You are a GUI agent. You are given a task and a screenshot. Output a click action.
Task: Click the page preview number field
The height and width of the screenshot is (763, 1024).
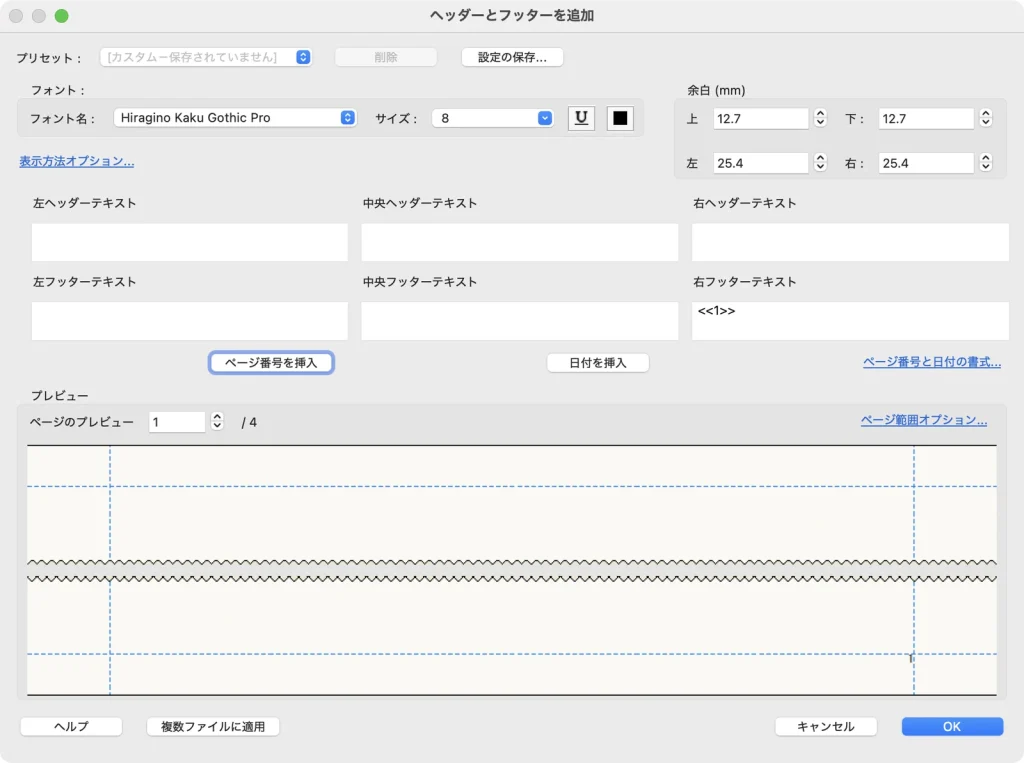[177, 422]
